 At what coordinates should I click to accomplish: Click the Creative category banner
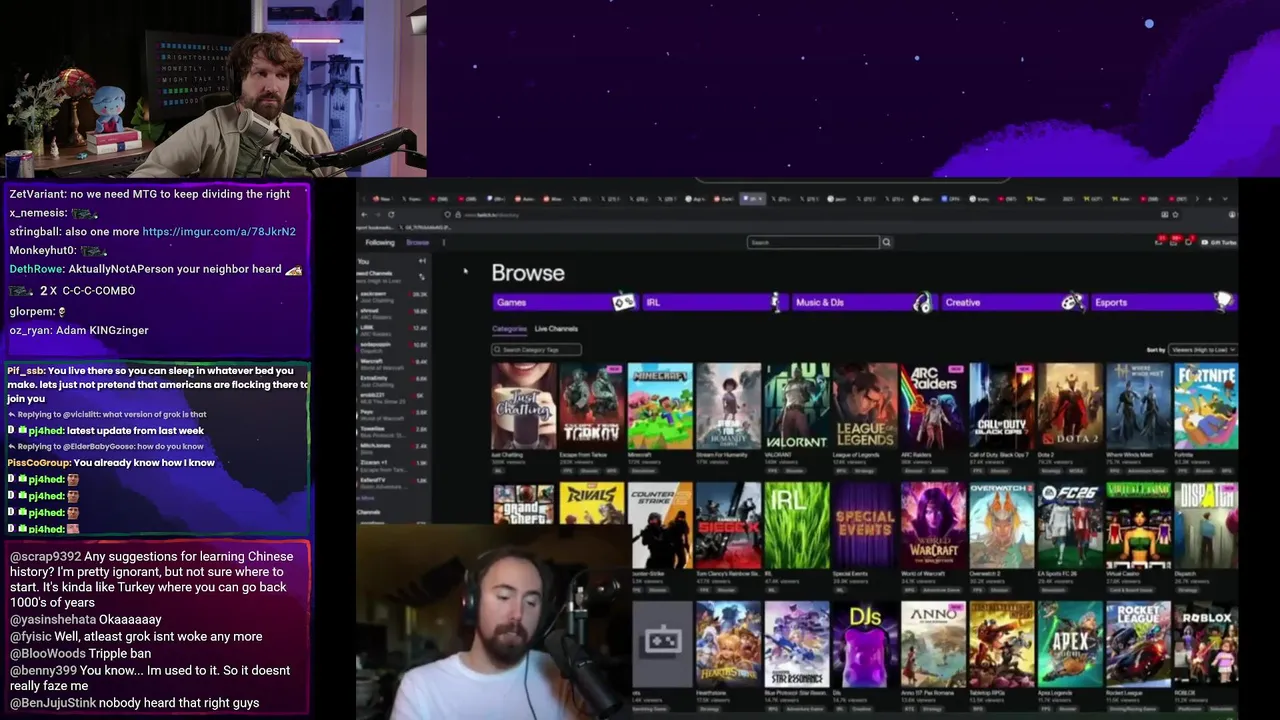1014,302
